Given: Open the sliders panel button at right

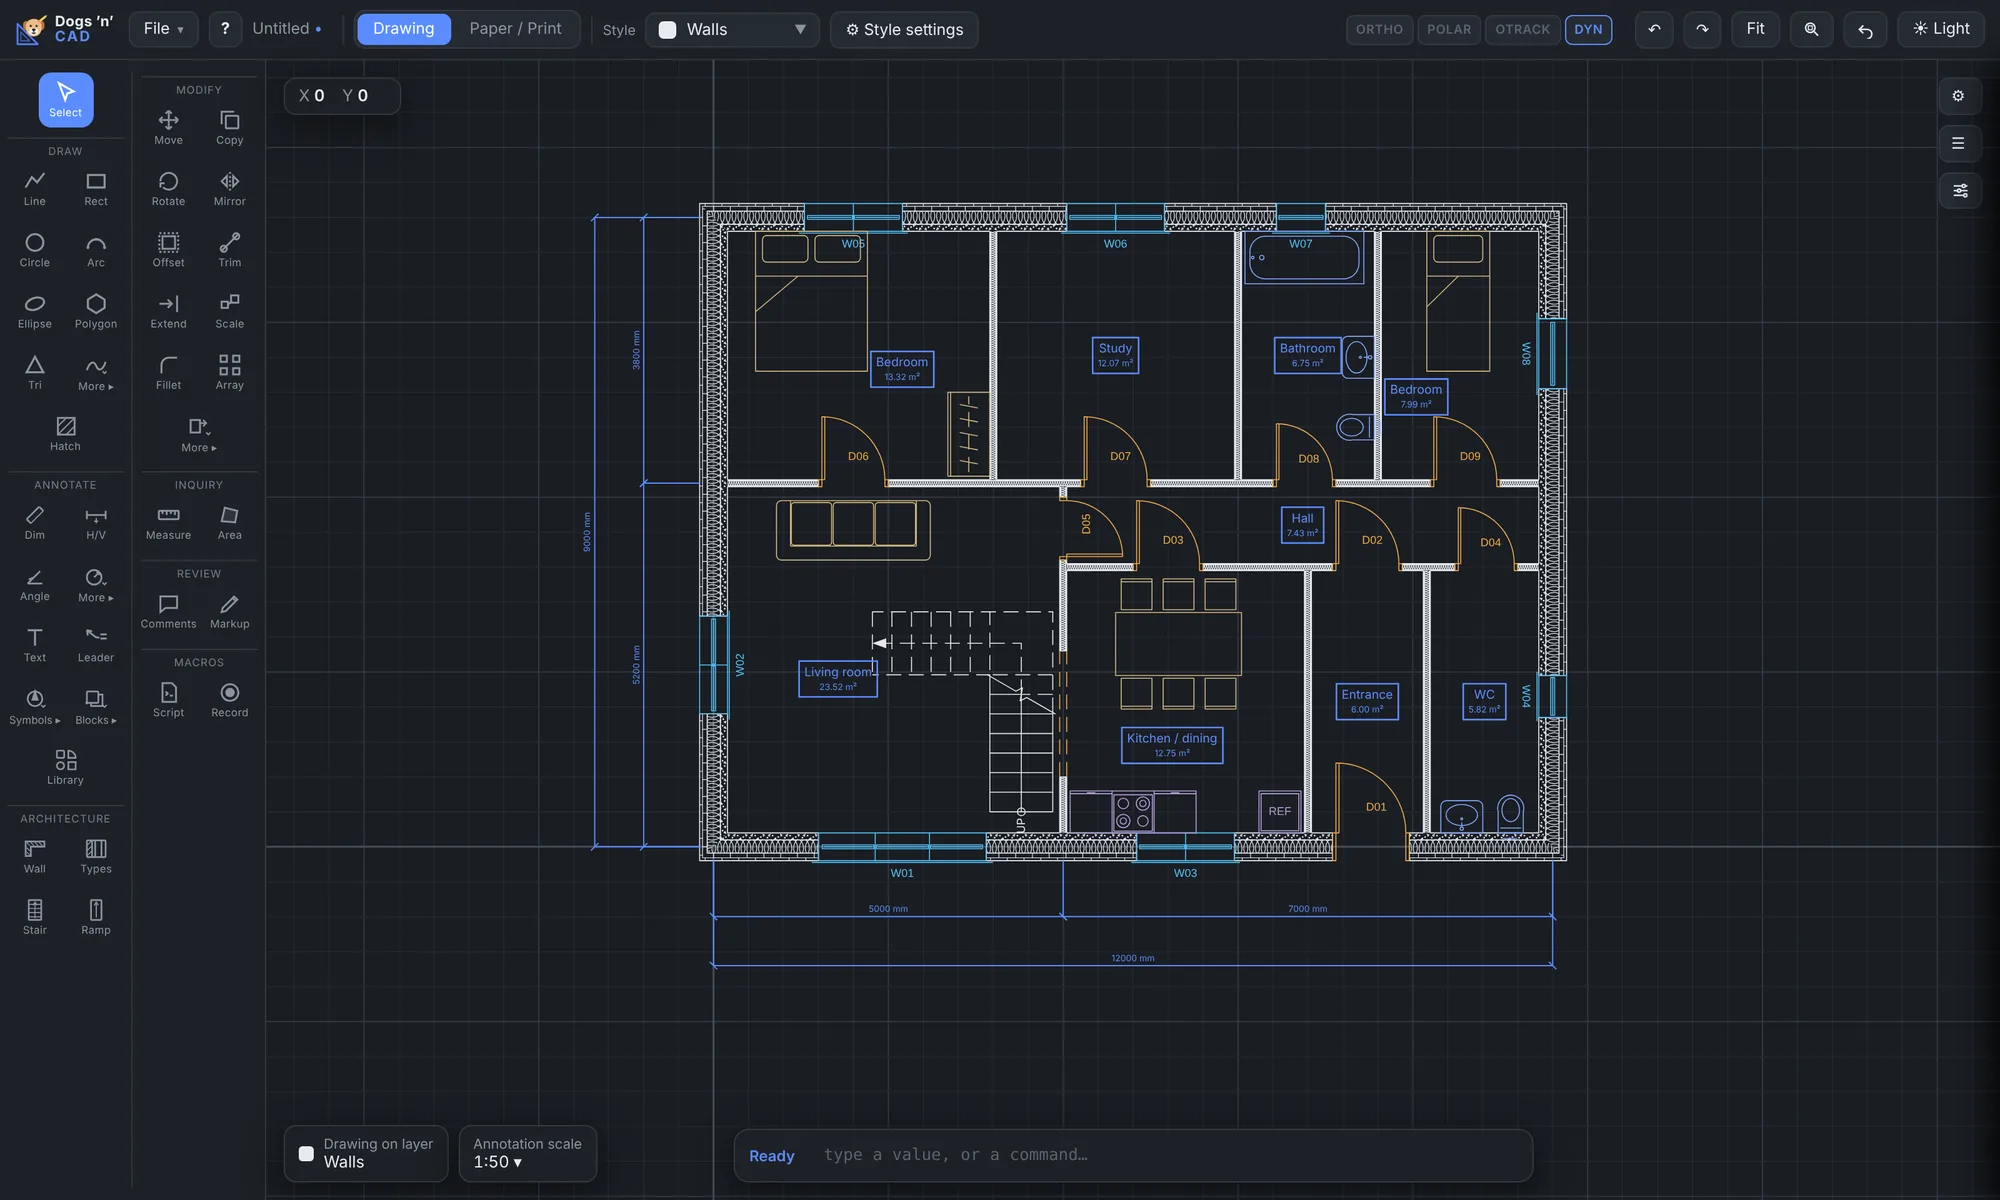Looking at the screenshot, I should [1960, 191].
